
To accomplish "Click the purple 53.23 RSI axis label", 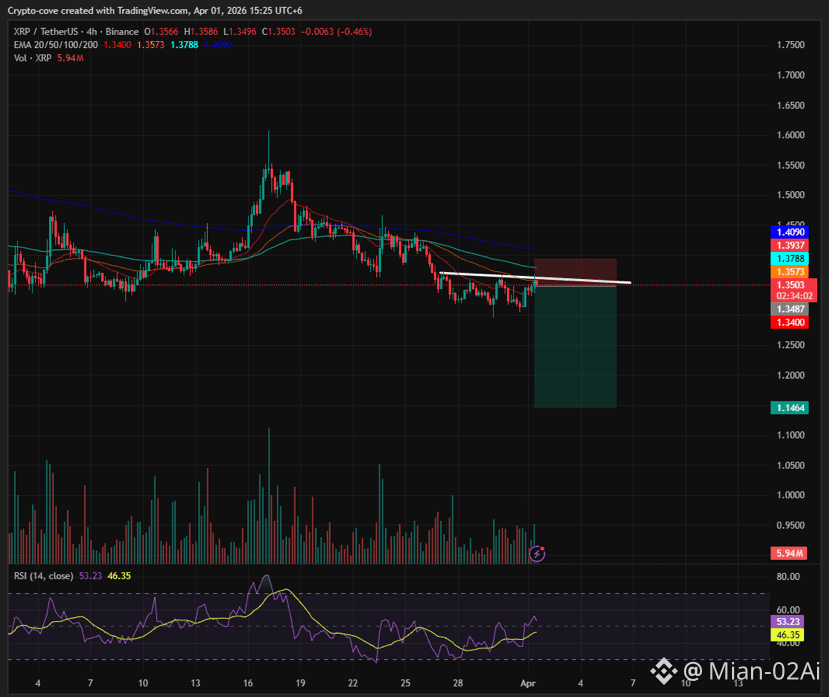I will click(788, 622).
